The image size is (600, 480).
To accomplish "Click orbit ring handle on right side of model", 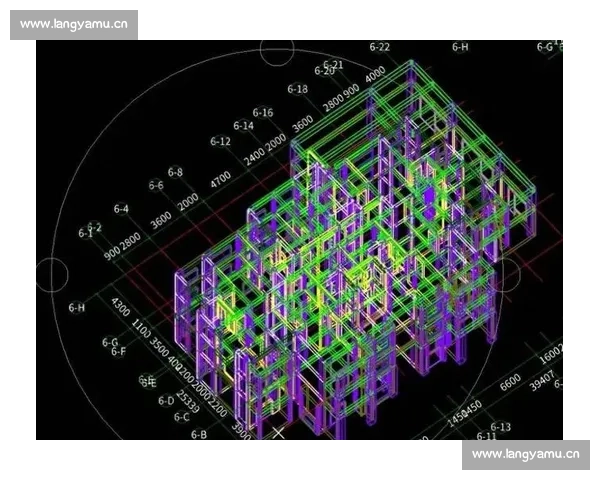I will point(504,275).
